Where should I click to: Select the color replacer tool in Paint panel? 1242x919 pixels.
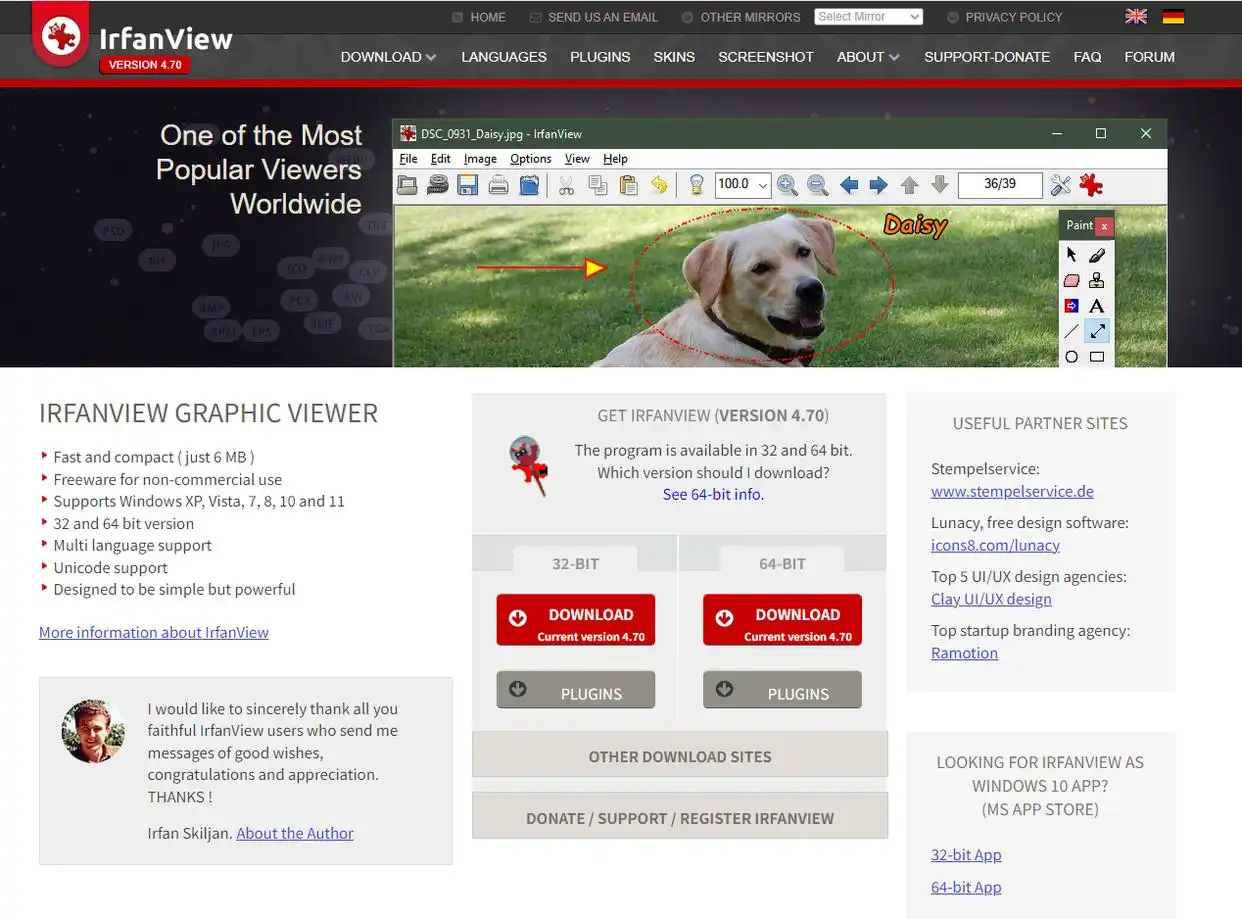pyautogui.click(x=1071, y=306)
